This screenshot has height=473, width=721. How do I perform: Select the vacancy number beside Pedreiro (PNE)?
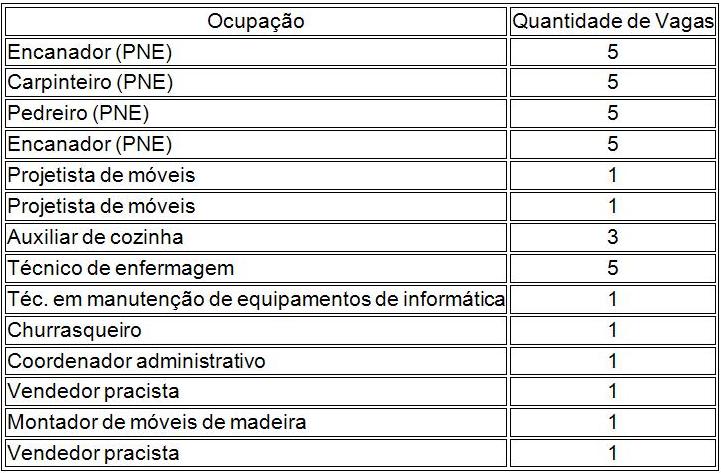tap(612, 114)
